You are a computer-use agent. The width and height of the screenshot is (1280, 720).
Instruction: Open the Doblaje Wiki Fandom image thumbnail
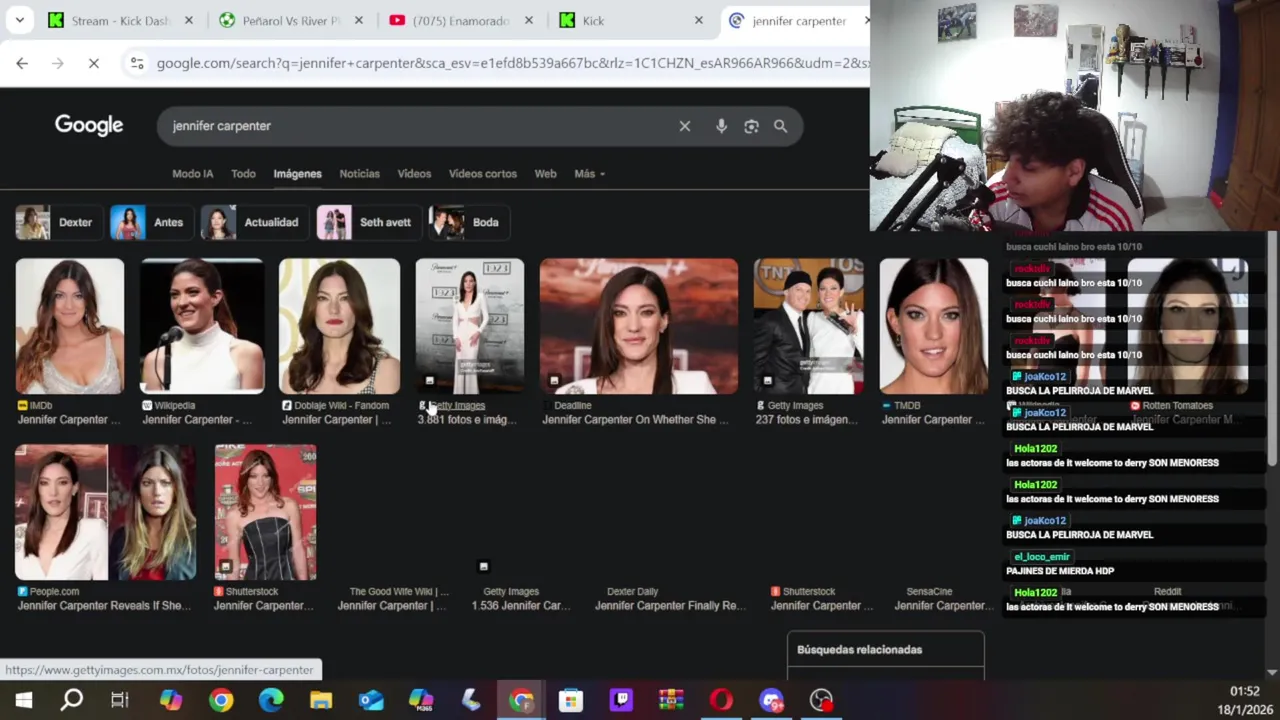339,326
